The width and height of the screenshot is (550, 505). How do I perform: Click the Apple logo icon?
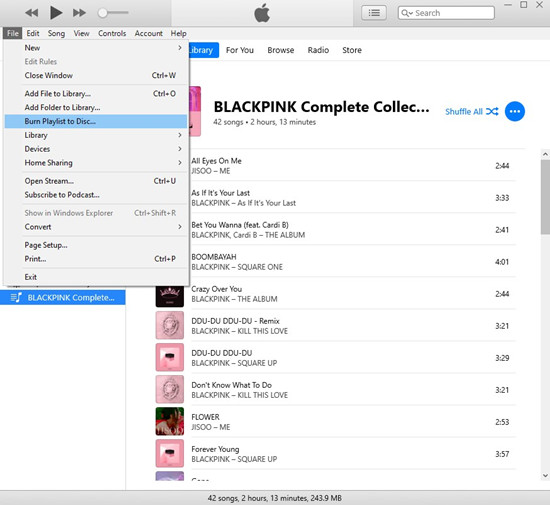pos(262,13)
